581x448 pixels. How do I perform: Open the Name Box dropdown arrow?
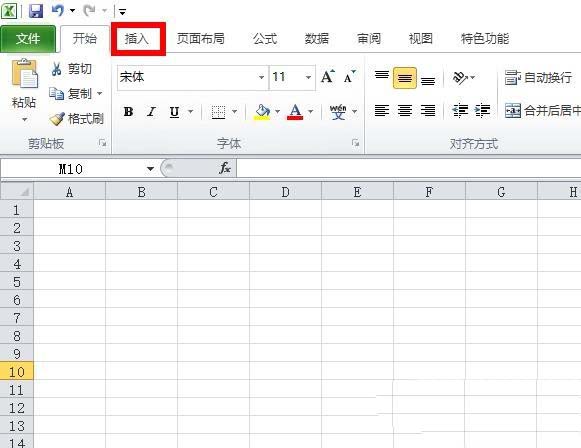(150, 169)
